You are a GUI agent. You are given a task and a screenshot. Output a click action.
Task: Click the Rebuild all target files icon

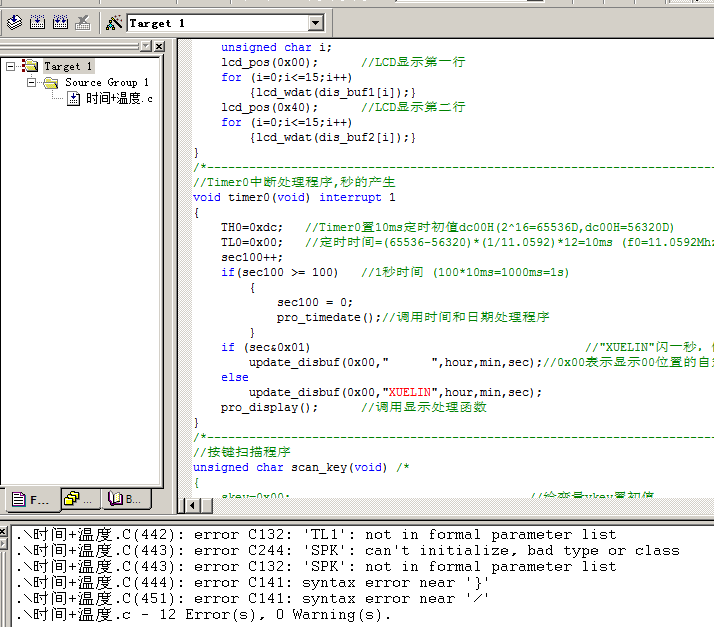[60, 22]
